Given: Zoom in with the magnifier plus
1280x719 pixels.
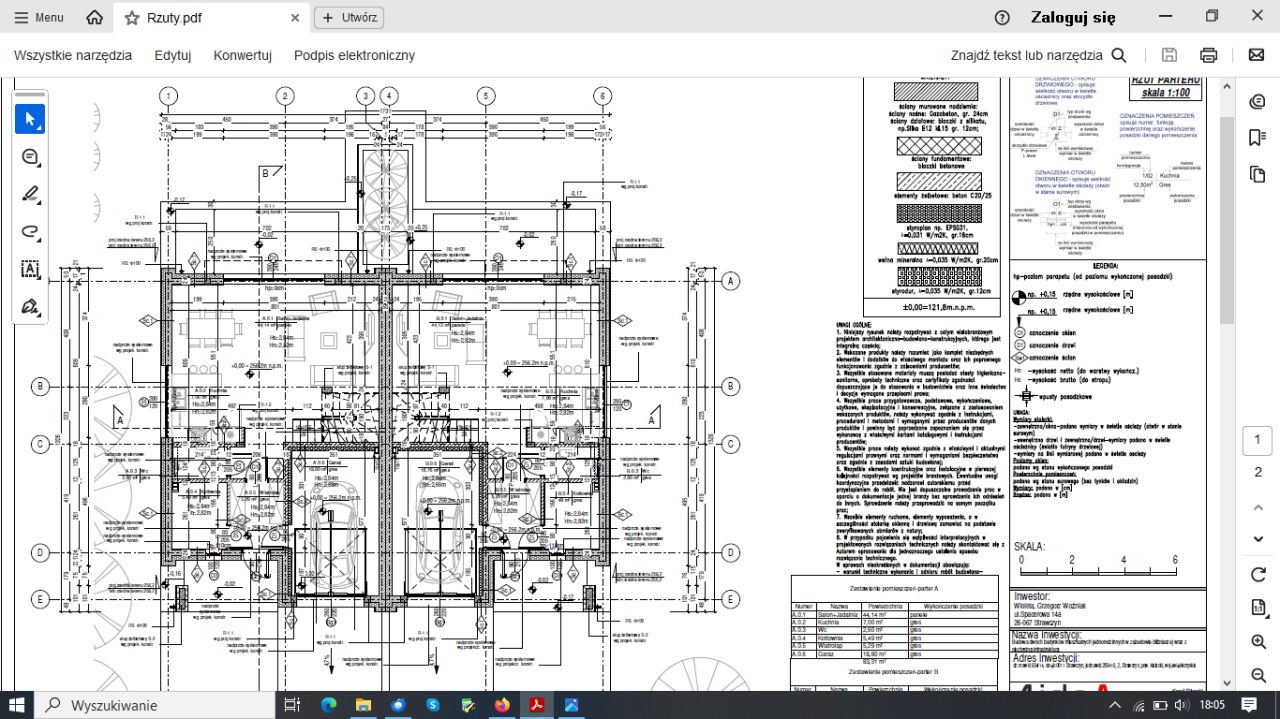Looking at the screenshot, I should [x=1258, y=641].
